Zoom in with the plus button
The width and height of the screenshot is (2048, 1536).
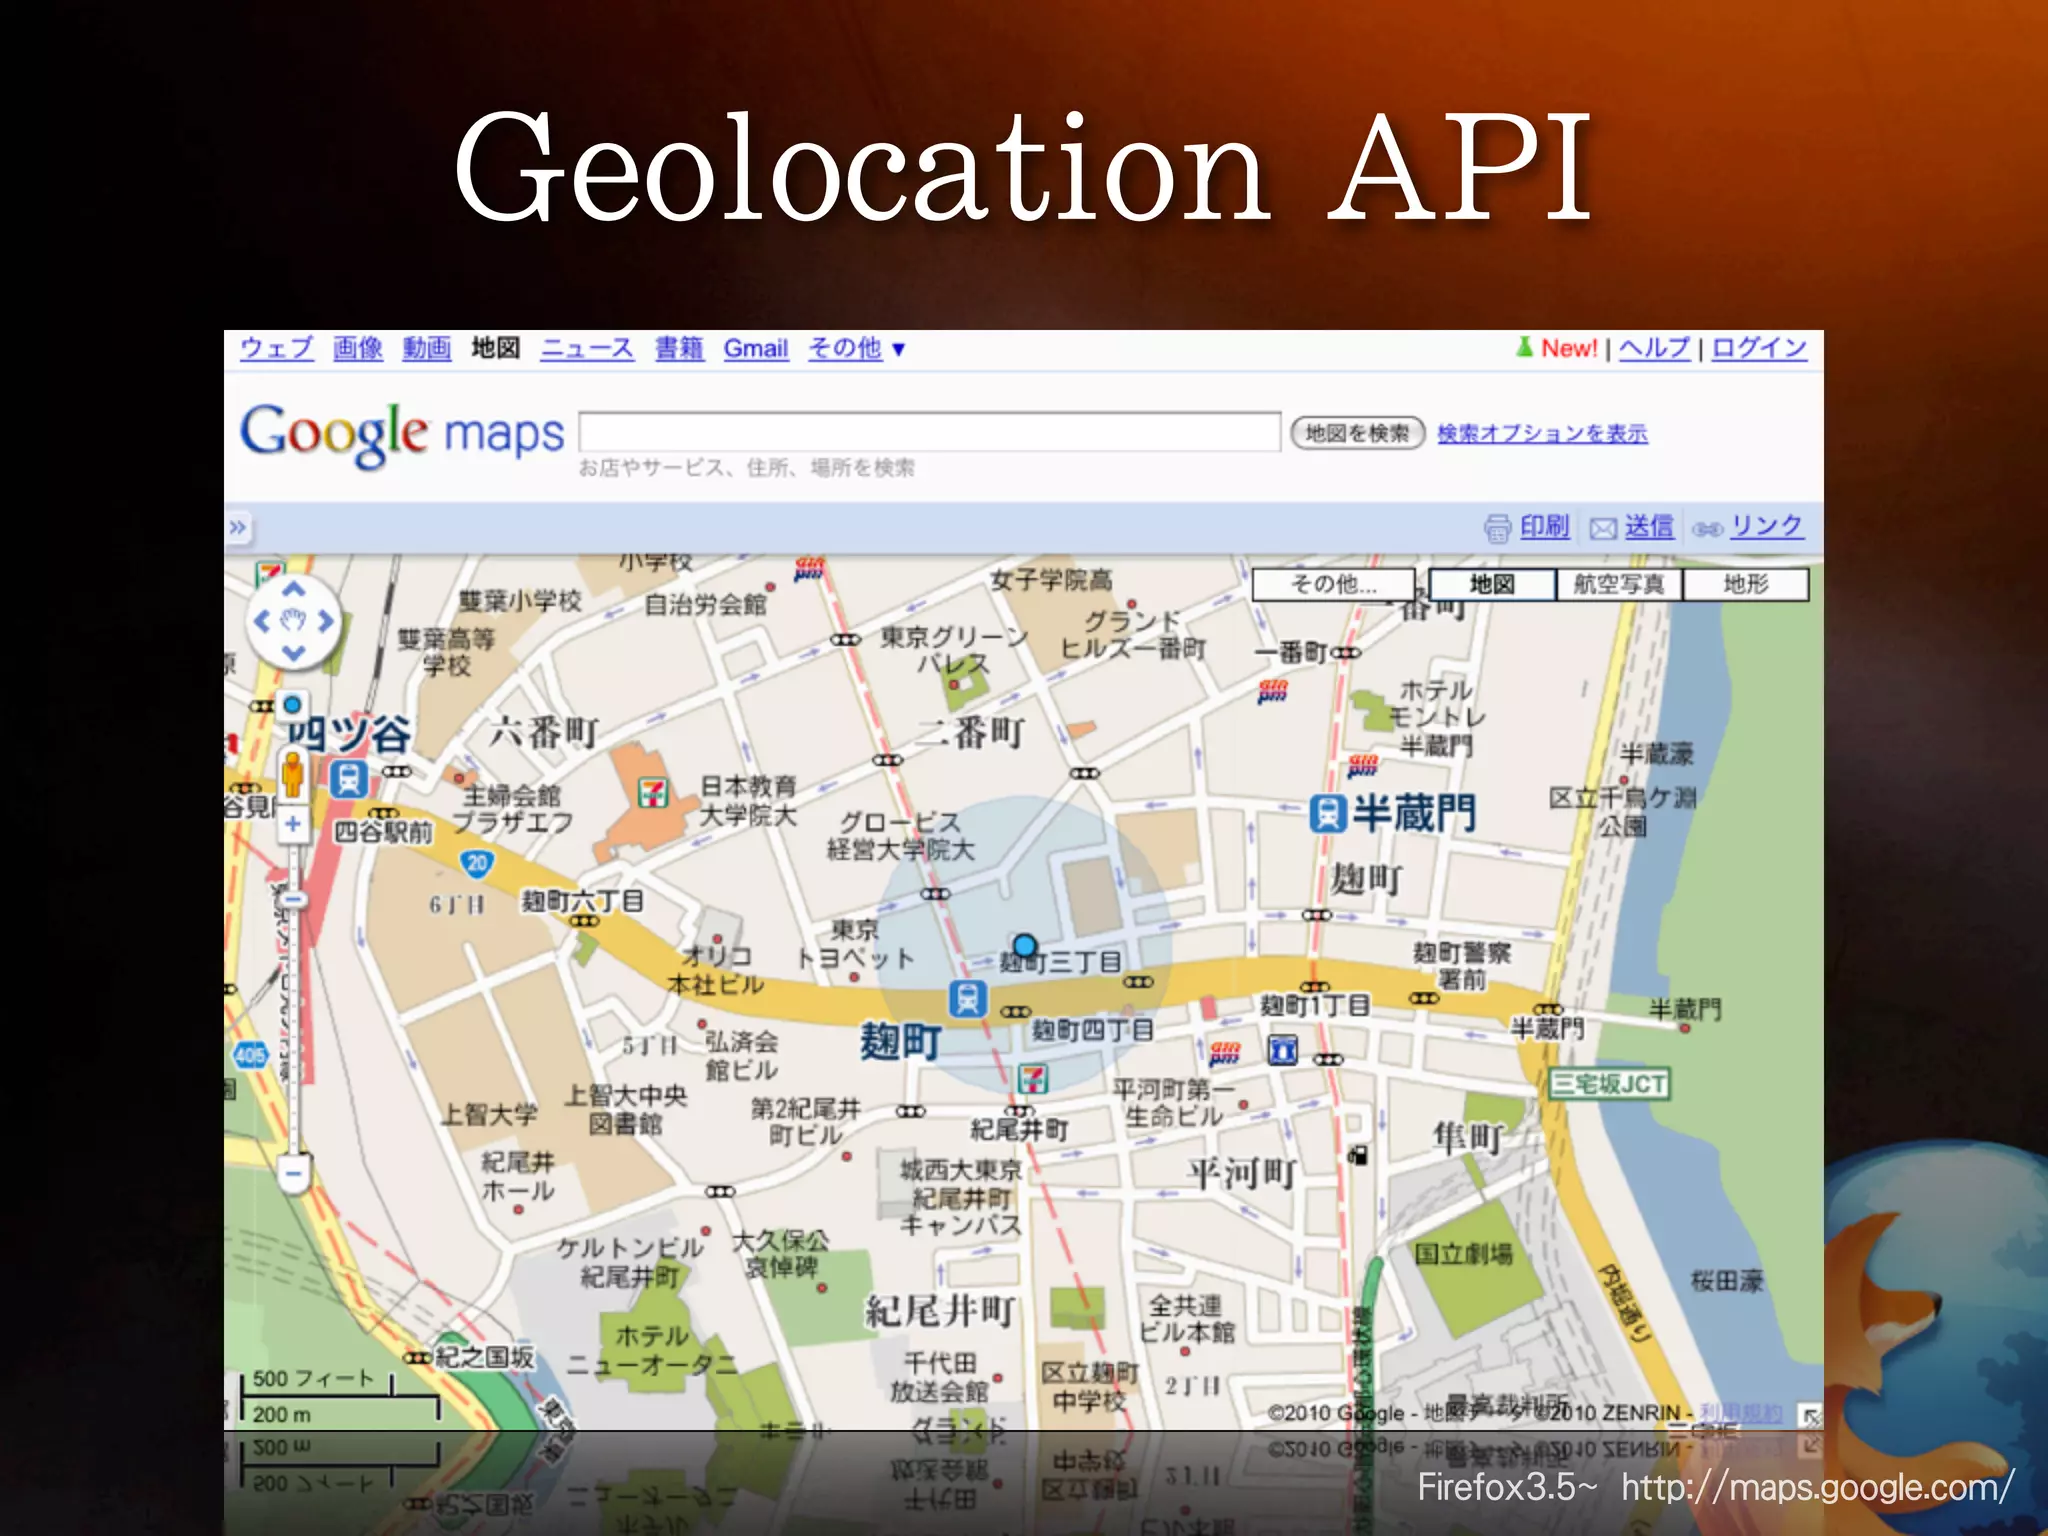[x=292, y=824]
